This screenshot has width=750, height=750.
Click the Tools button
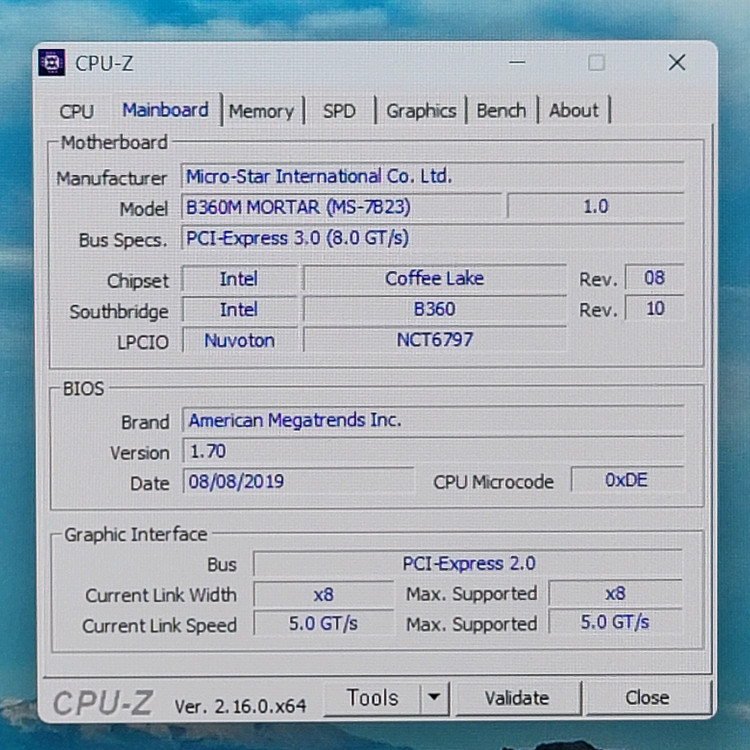click(372, 698)
